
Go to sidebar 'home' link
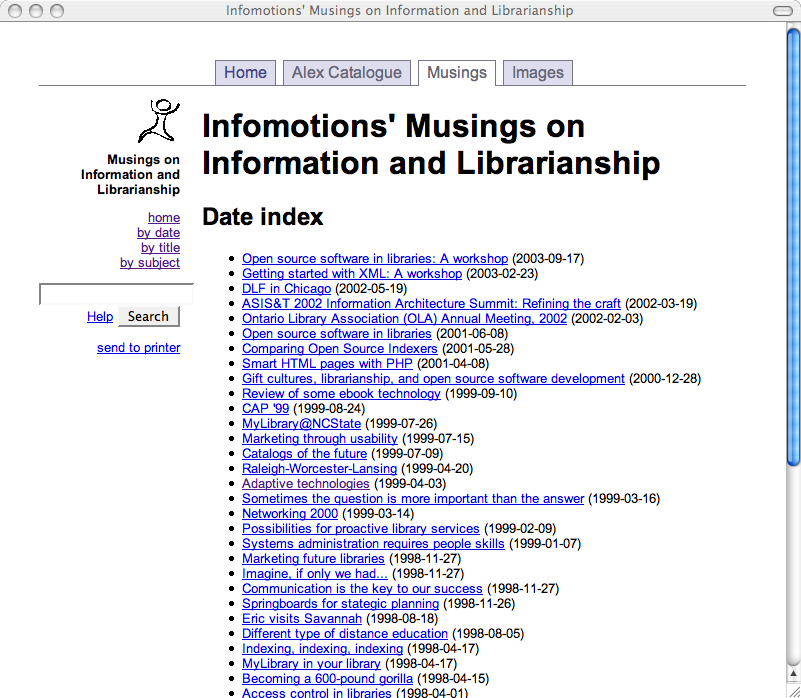point(164,218)
